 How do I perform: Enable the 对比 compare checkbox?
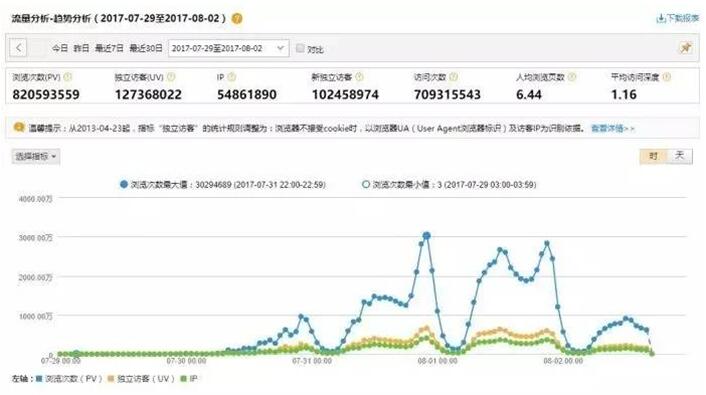tap(300, 48)
